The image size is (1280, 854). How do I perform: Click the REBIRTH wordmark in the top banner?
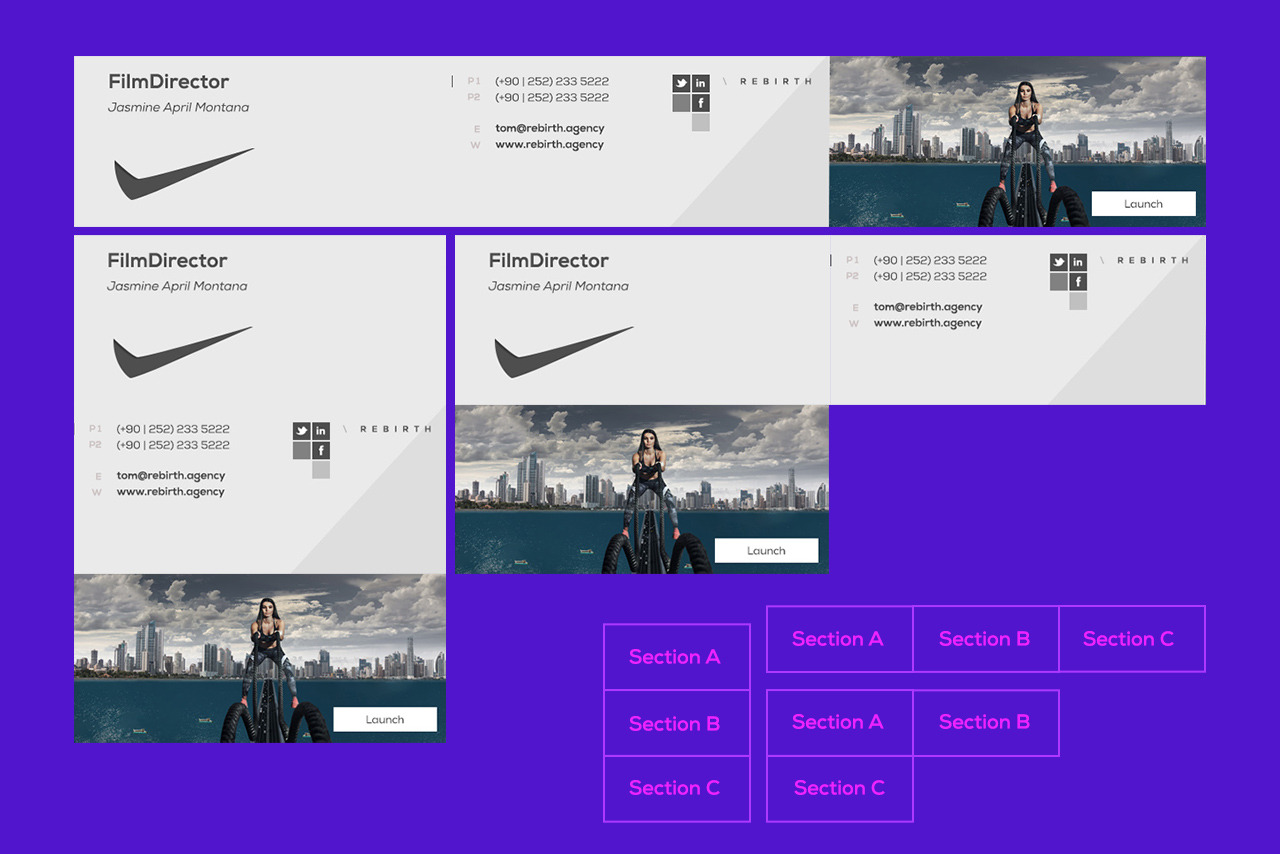pos(775,82)
